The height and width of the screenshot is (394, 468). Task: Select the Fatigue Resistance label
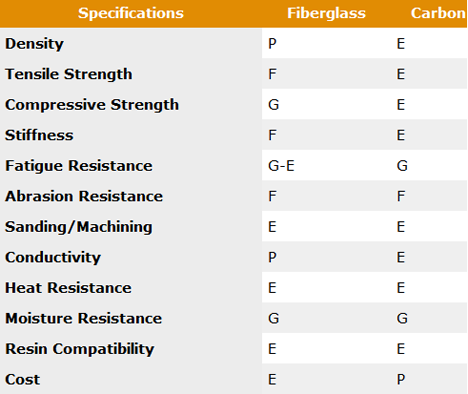point(79,166)
